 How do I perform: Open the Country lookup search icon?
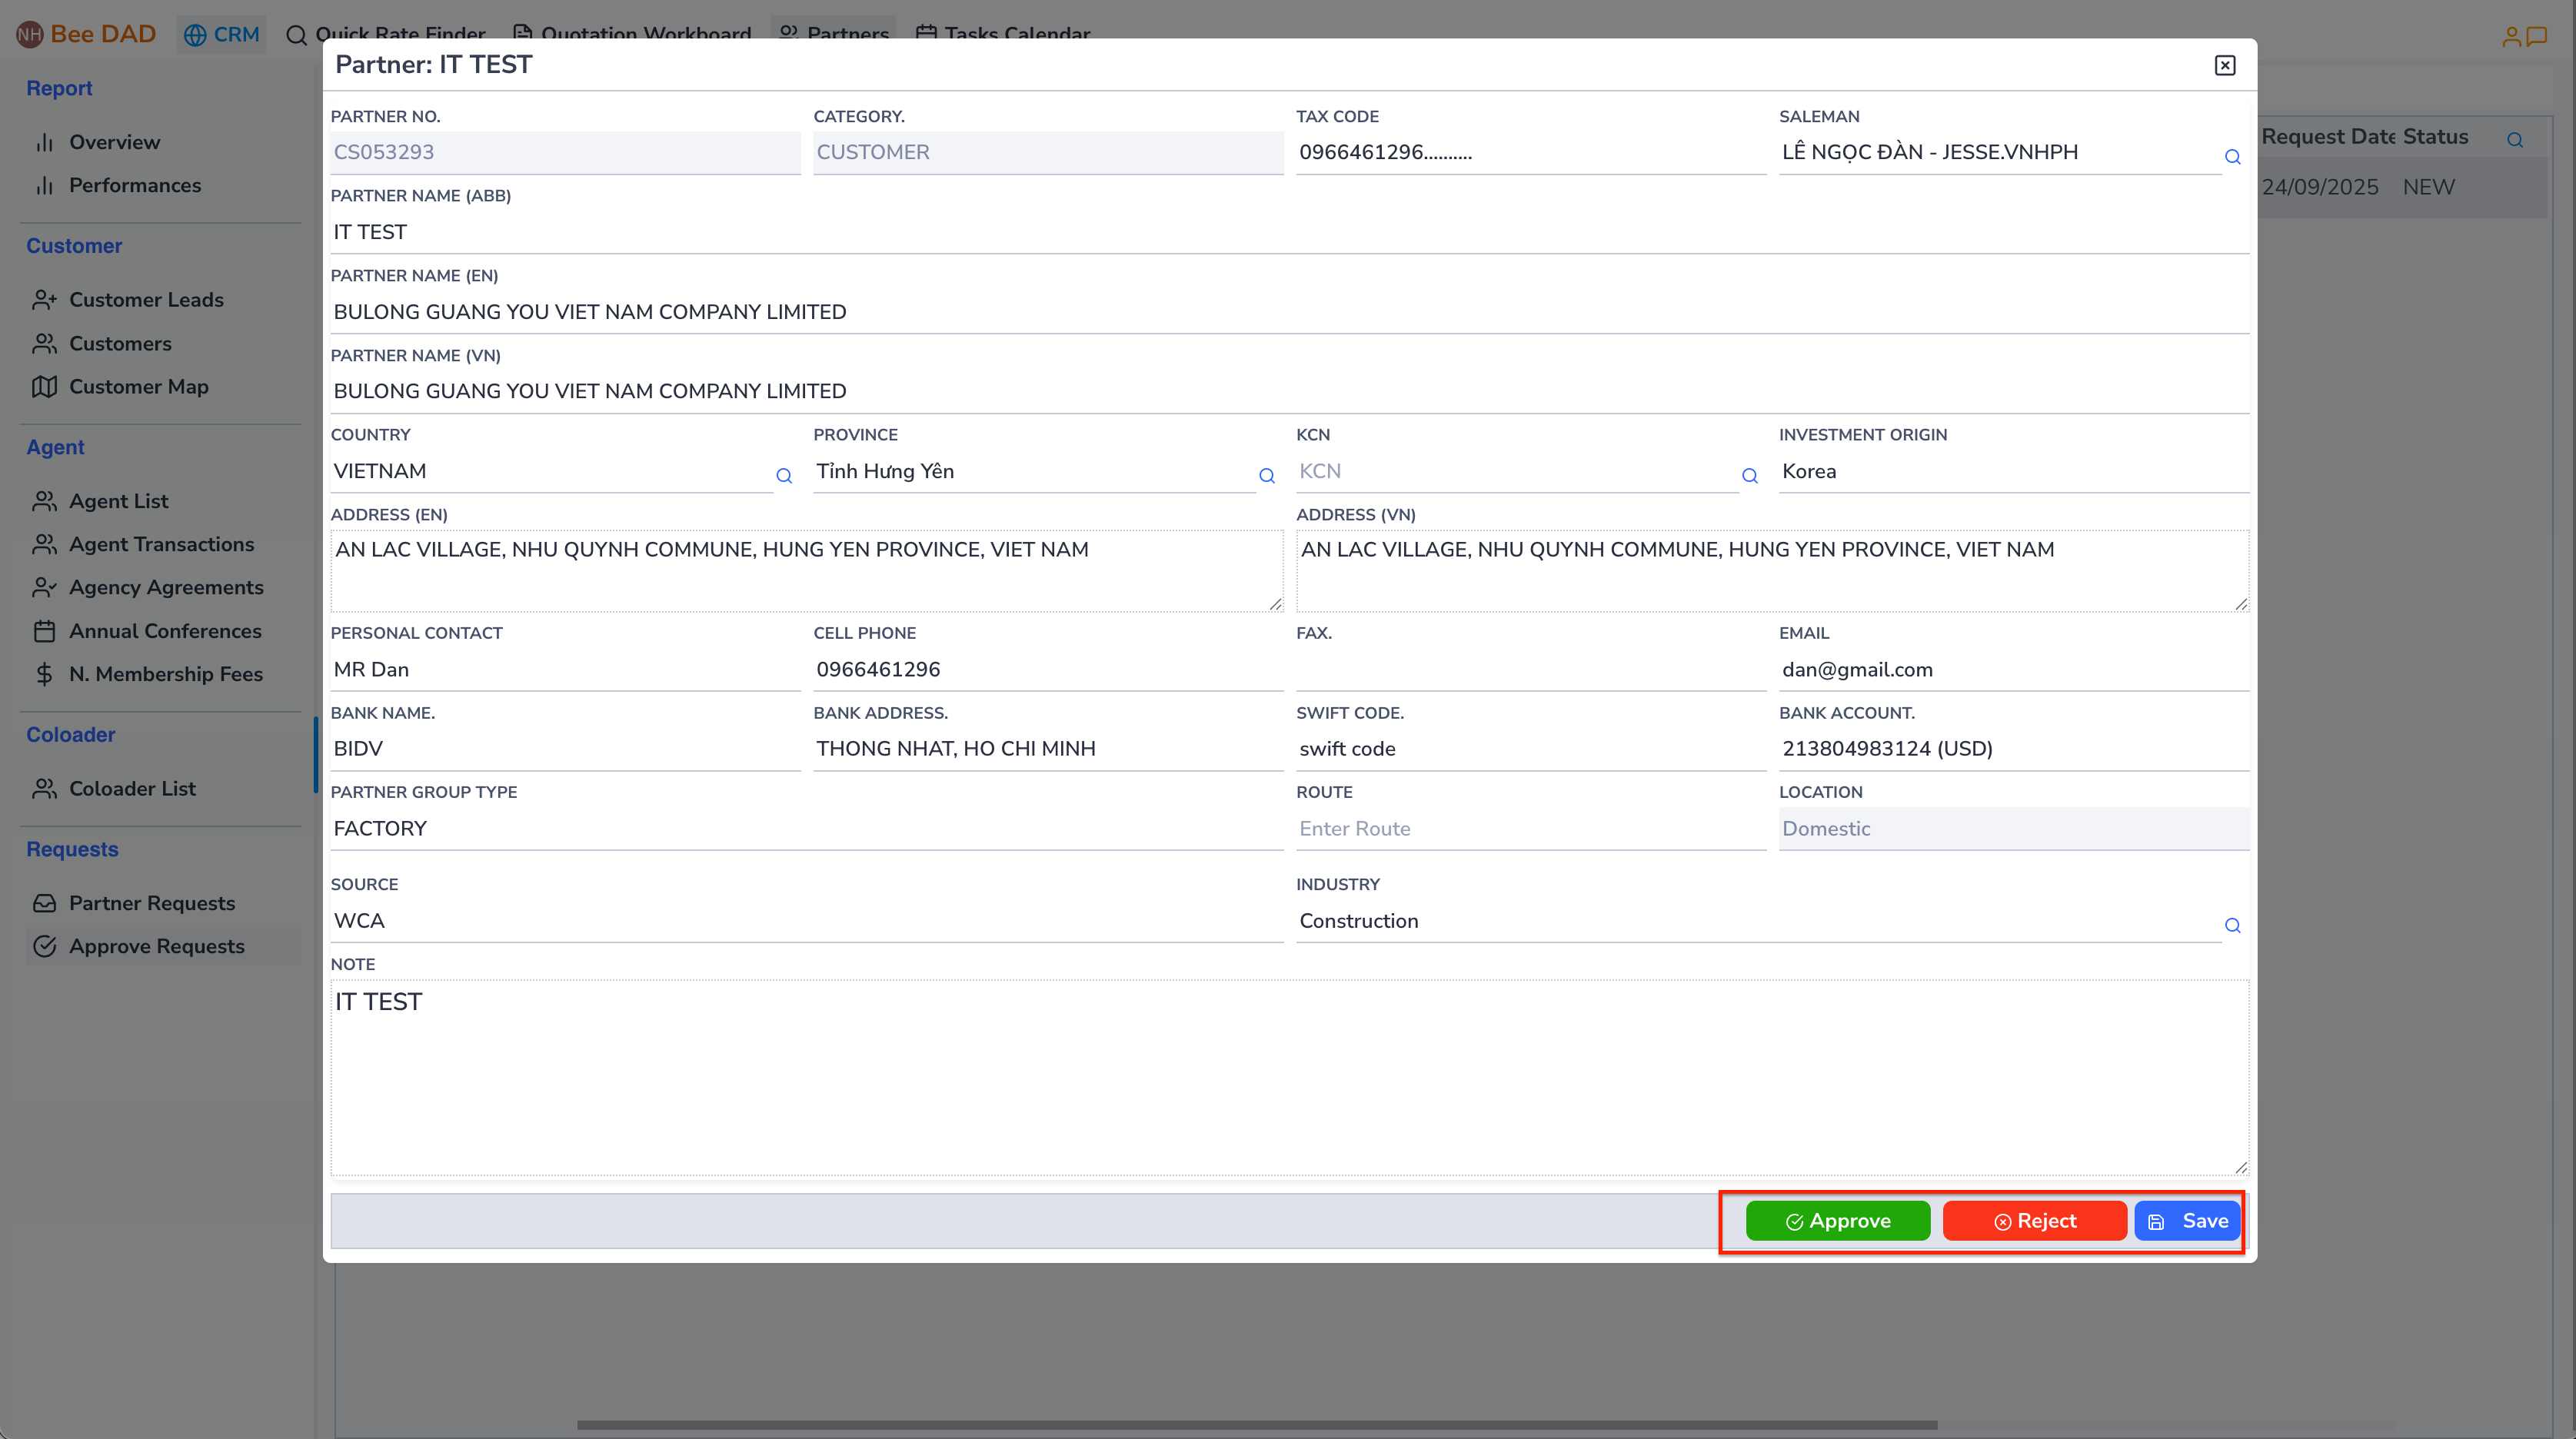pos(784,476)
